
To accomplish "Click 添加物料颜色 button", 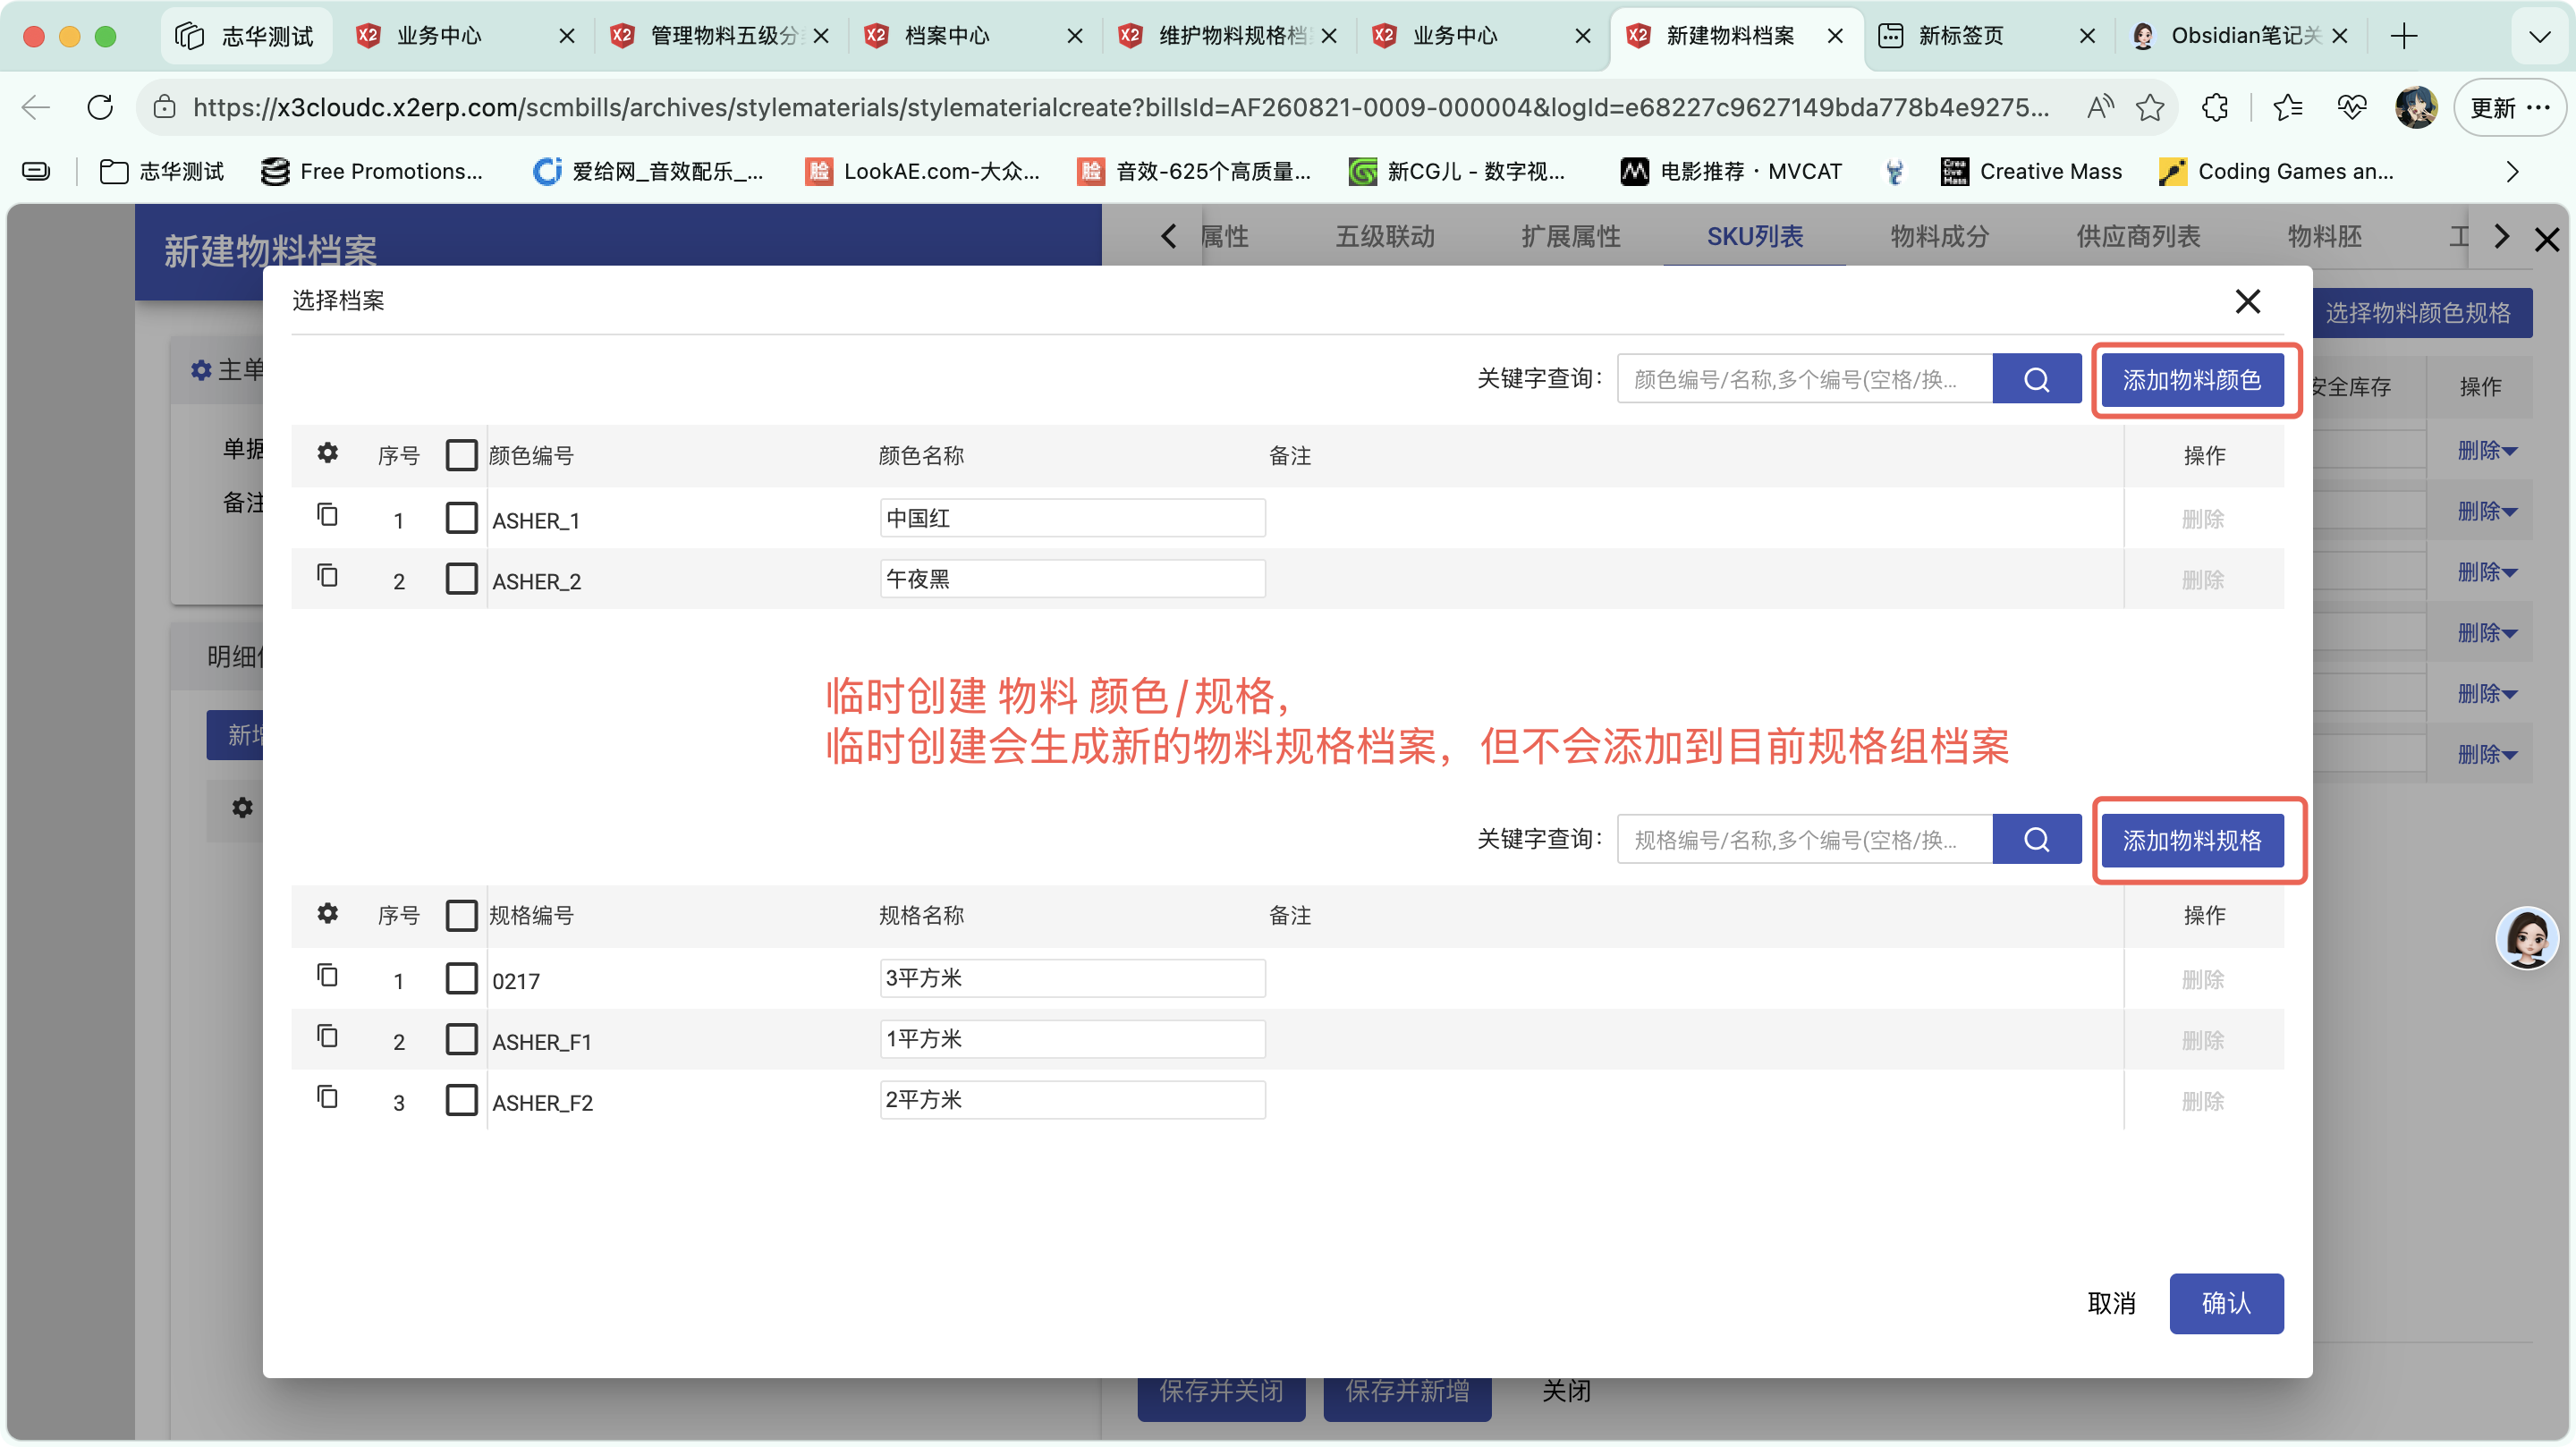I will [x=2191, y=380].
